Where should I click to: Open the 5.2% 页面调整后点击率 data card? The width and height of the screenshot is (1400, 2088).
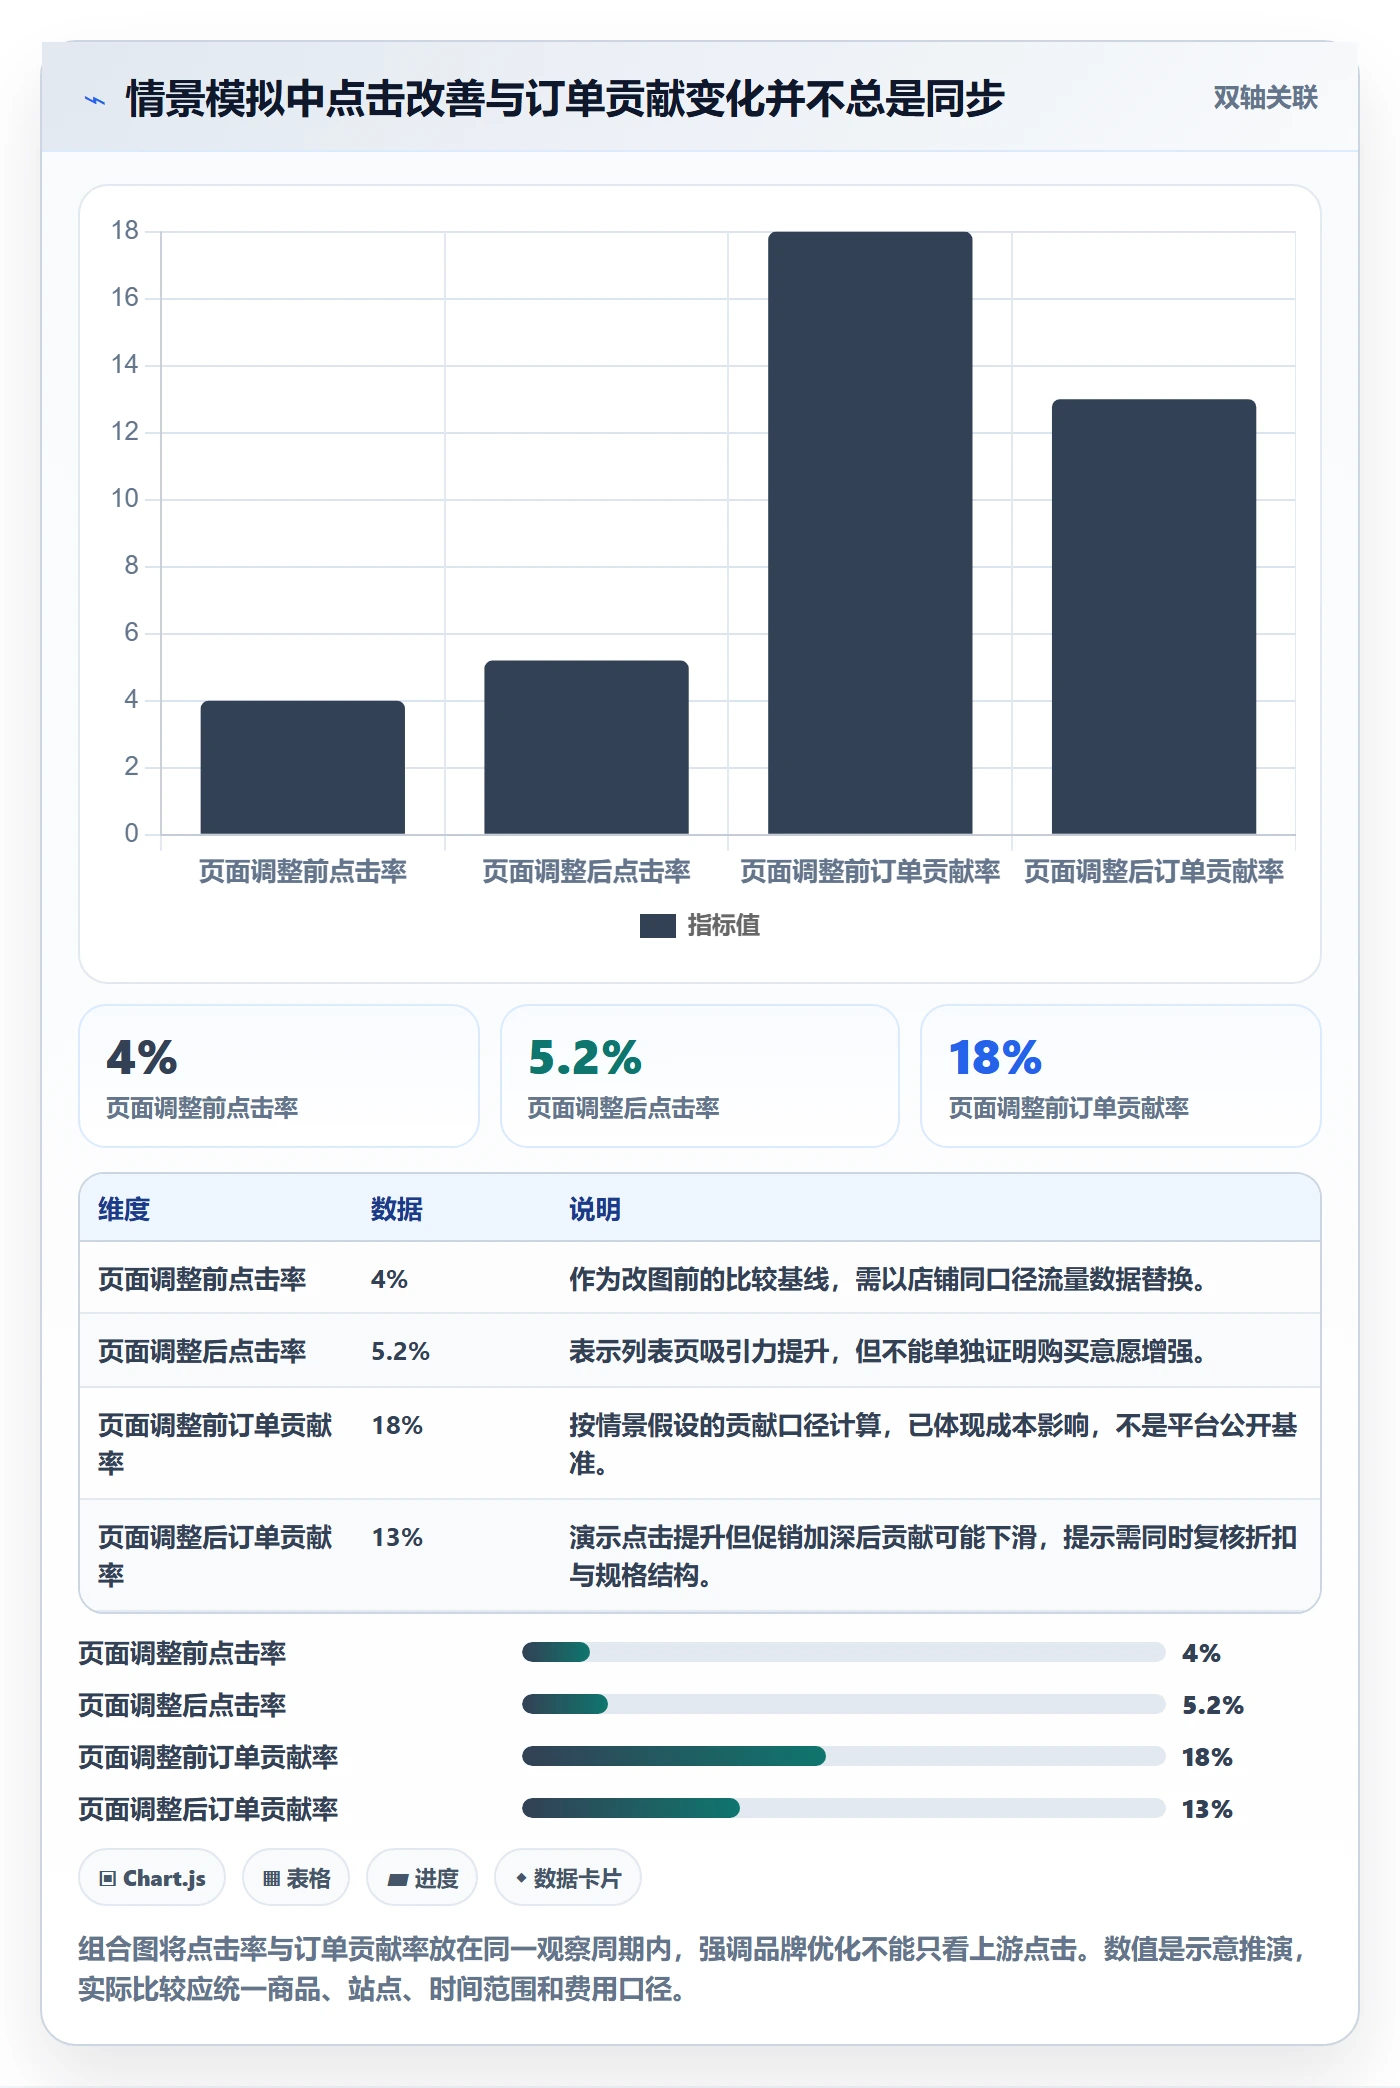click(700, 1076)
